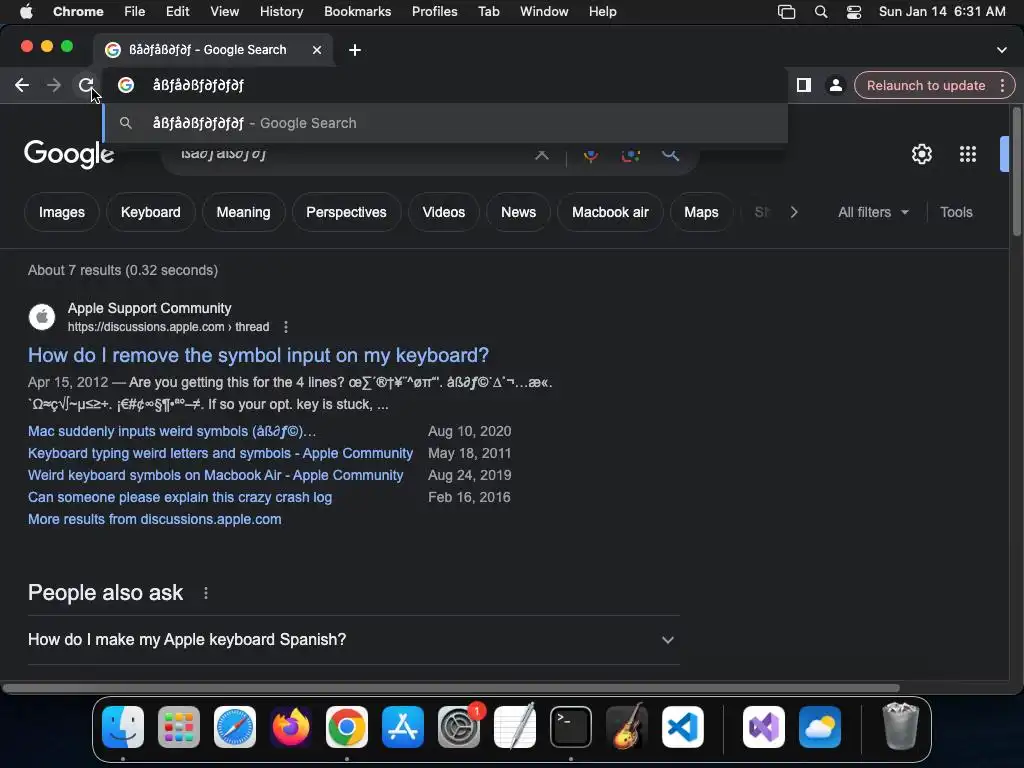Search by image with Lens icon
Viewport: 1024px width, 768px height.
click(x=630, y=155)
